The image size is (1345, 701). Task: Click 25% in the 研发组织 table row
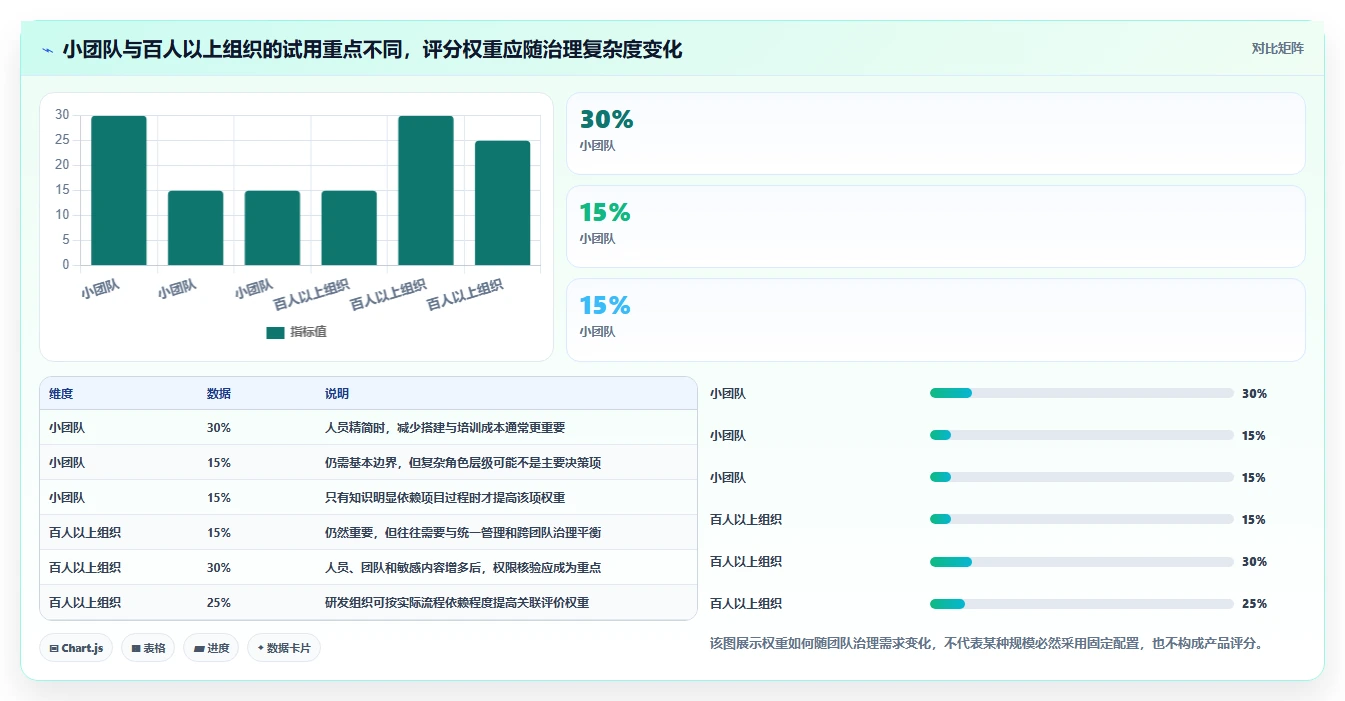pyautogui.click(x=219, y=603)
